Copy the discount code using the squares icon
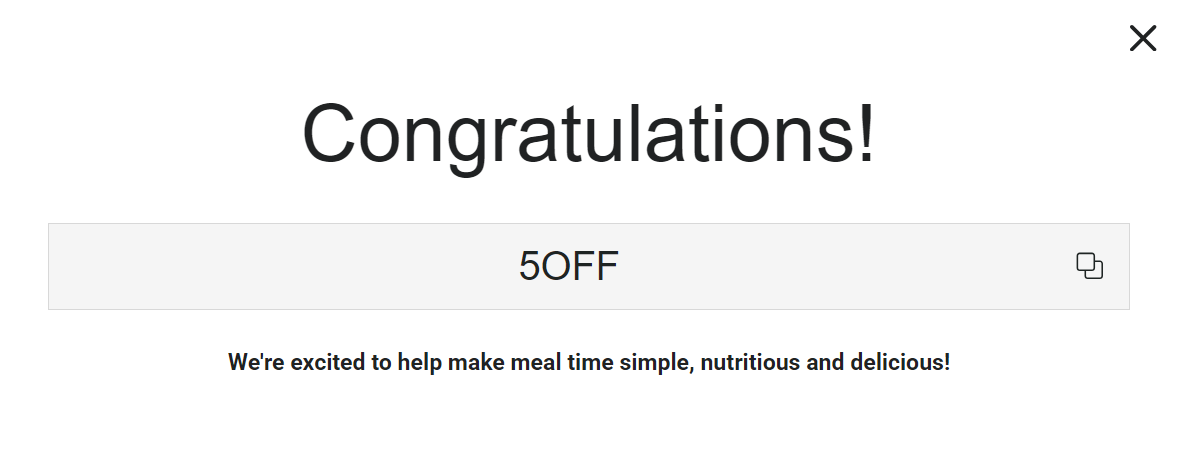The image size is (1177, 454). pos(1089,266)
